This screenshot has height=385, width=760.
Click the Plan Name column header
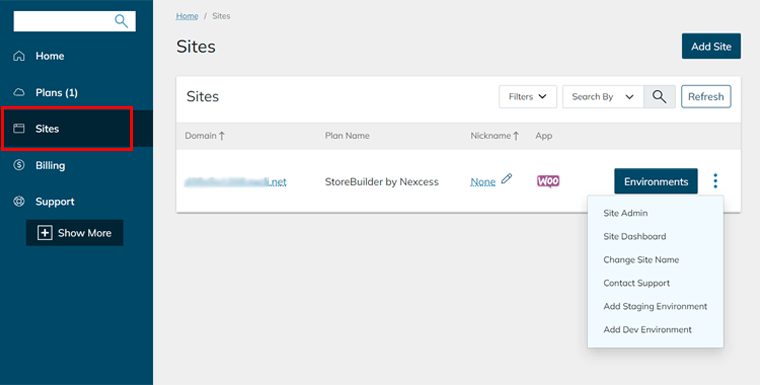pos(347,136)
